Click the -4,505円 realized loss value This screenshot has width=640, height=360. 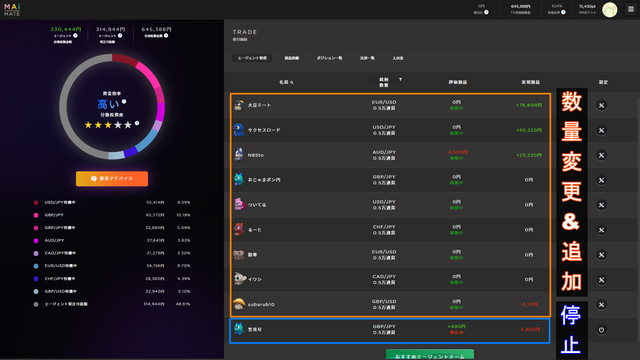click(x=529, y=329)
